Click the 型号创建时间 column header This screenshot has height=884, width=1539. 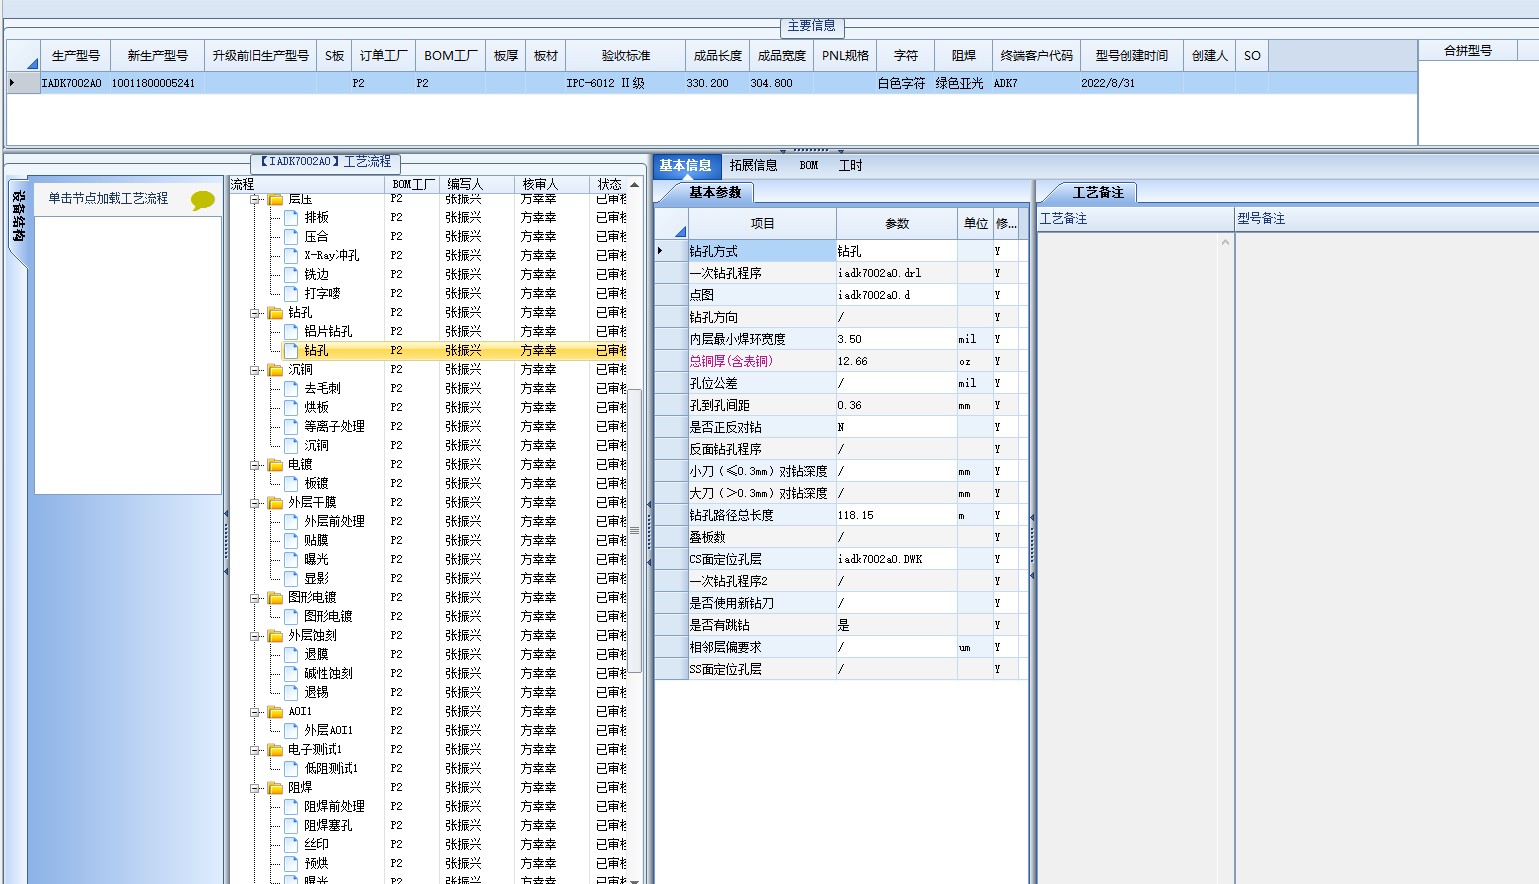(x=1132, y=56)
